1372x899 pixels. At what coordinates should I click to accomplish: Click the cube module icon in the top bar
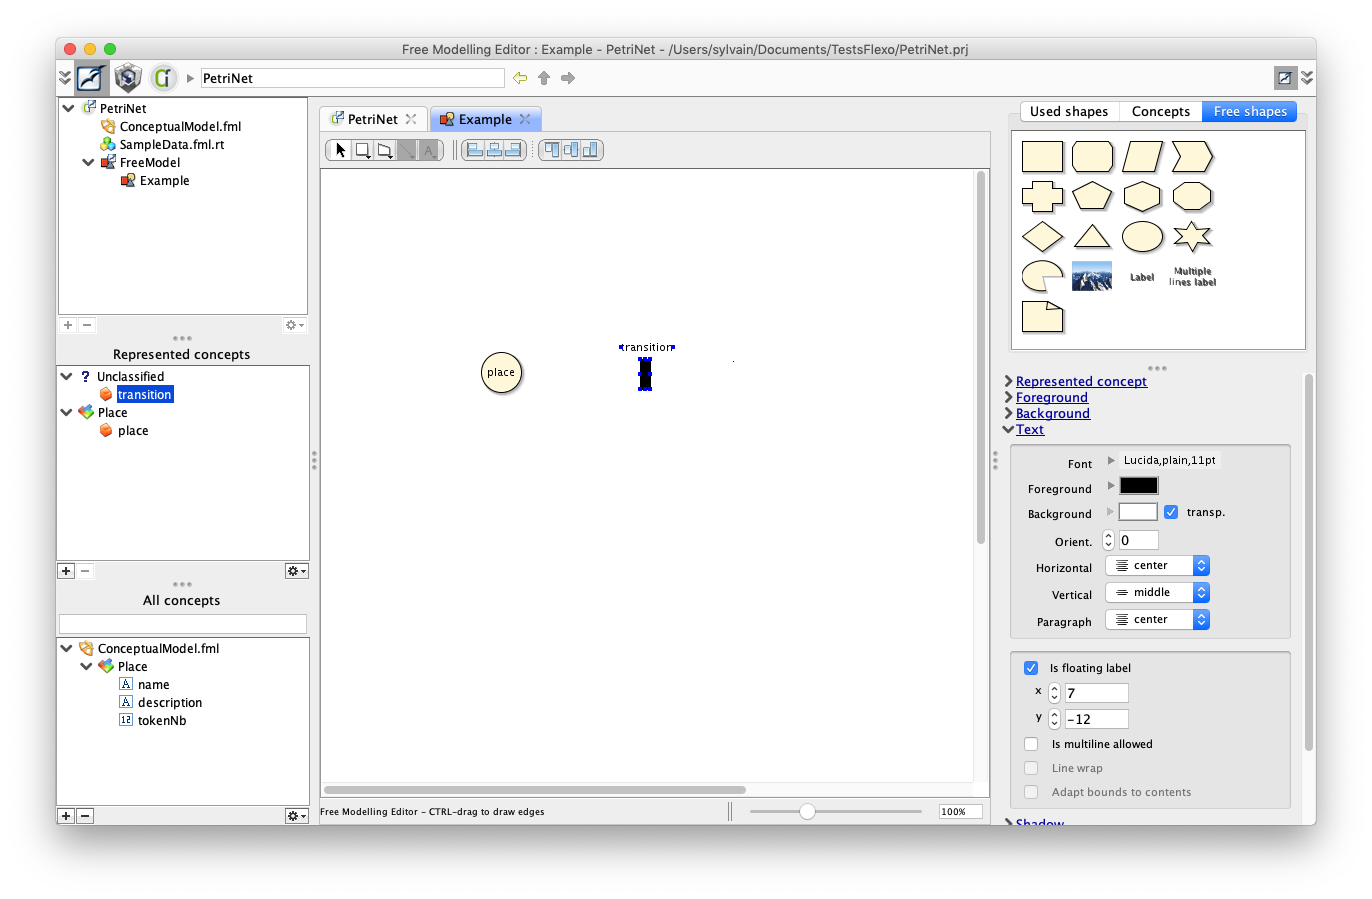click(127, 77)
